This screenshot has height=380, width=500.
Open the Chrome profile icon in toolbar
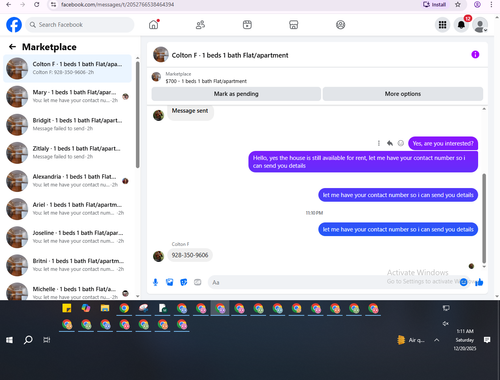coord(477,5)
